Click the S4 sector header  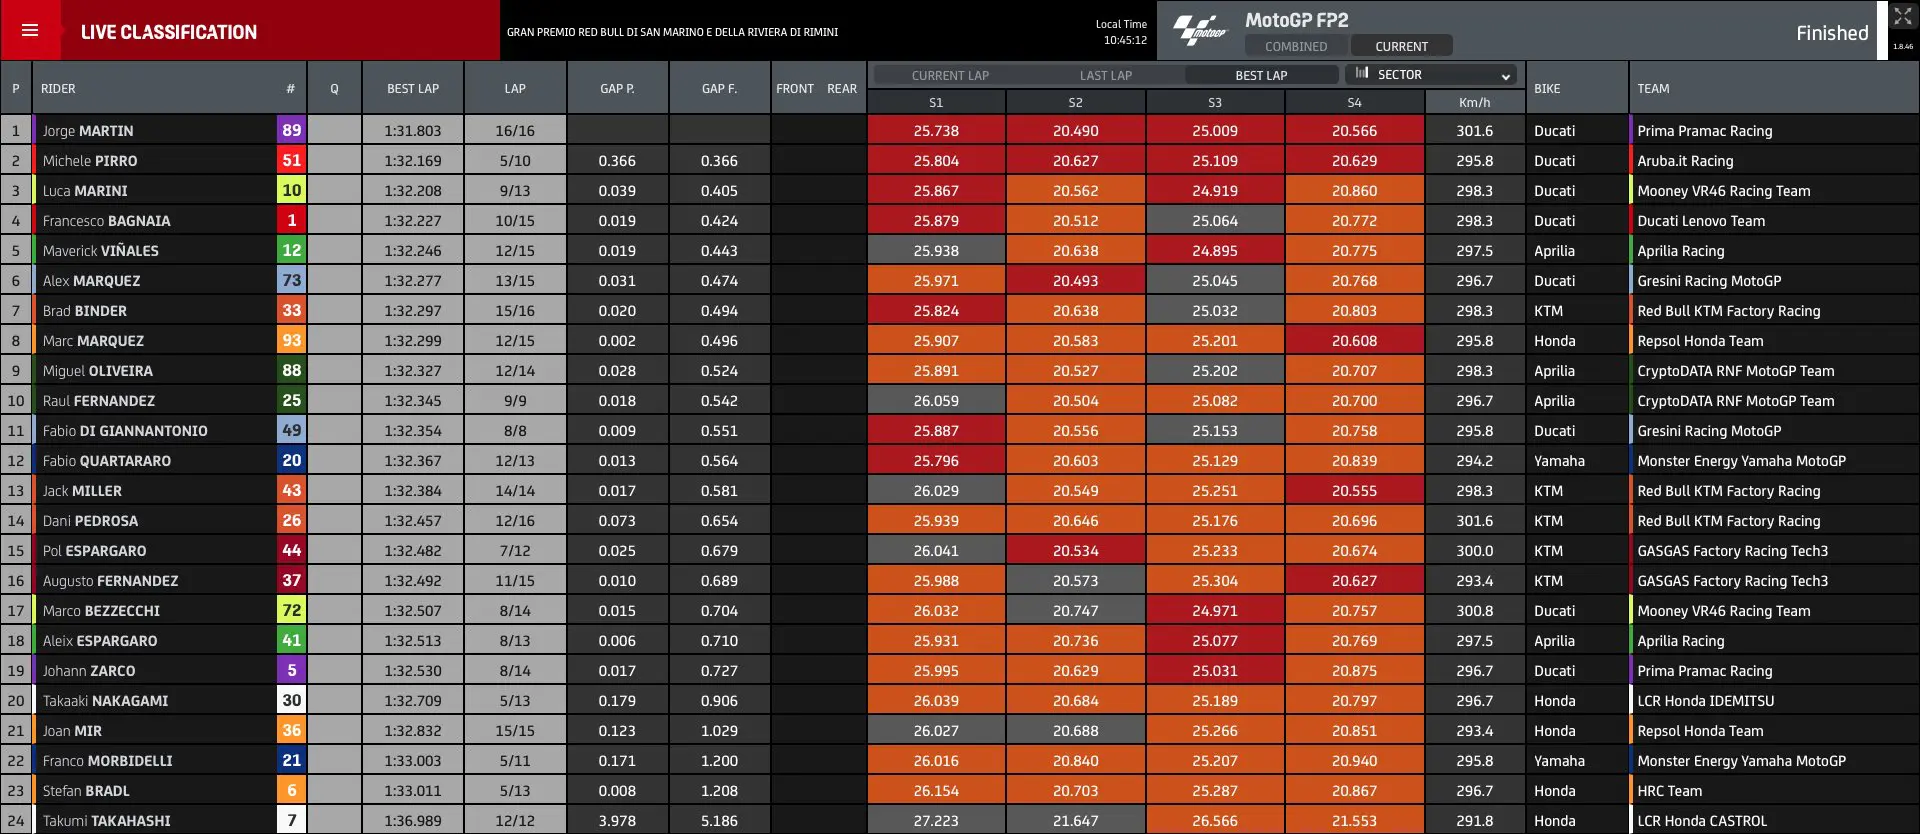[1354, 102]
